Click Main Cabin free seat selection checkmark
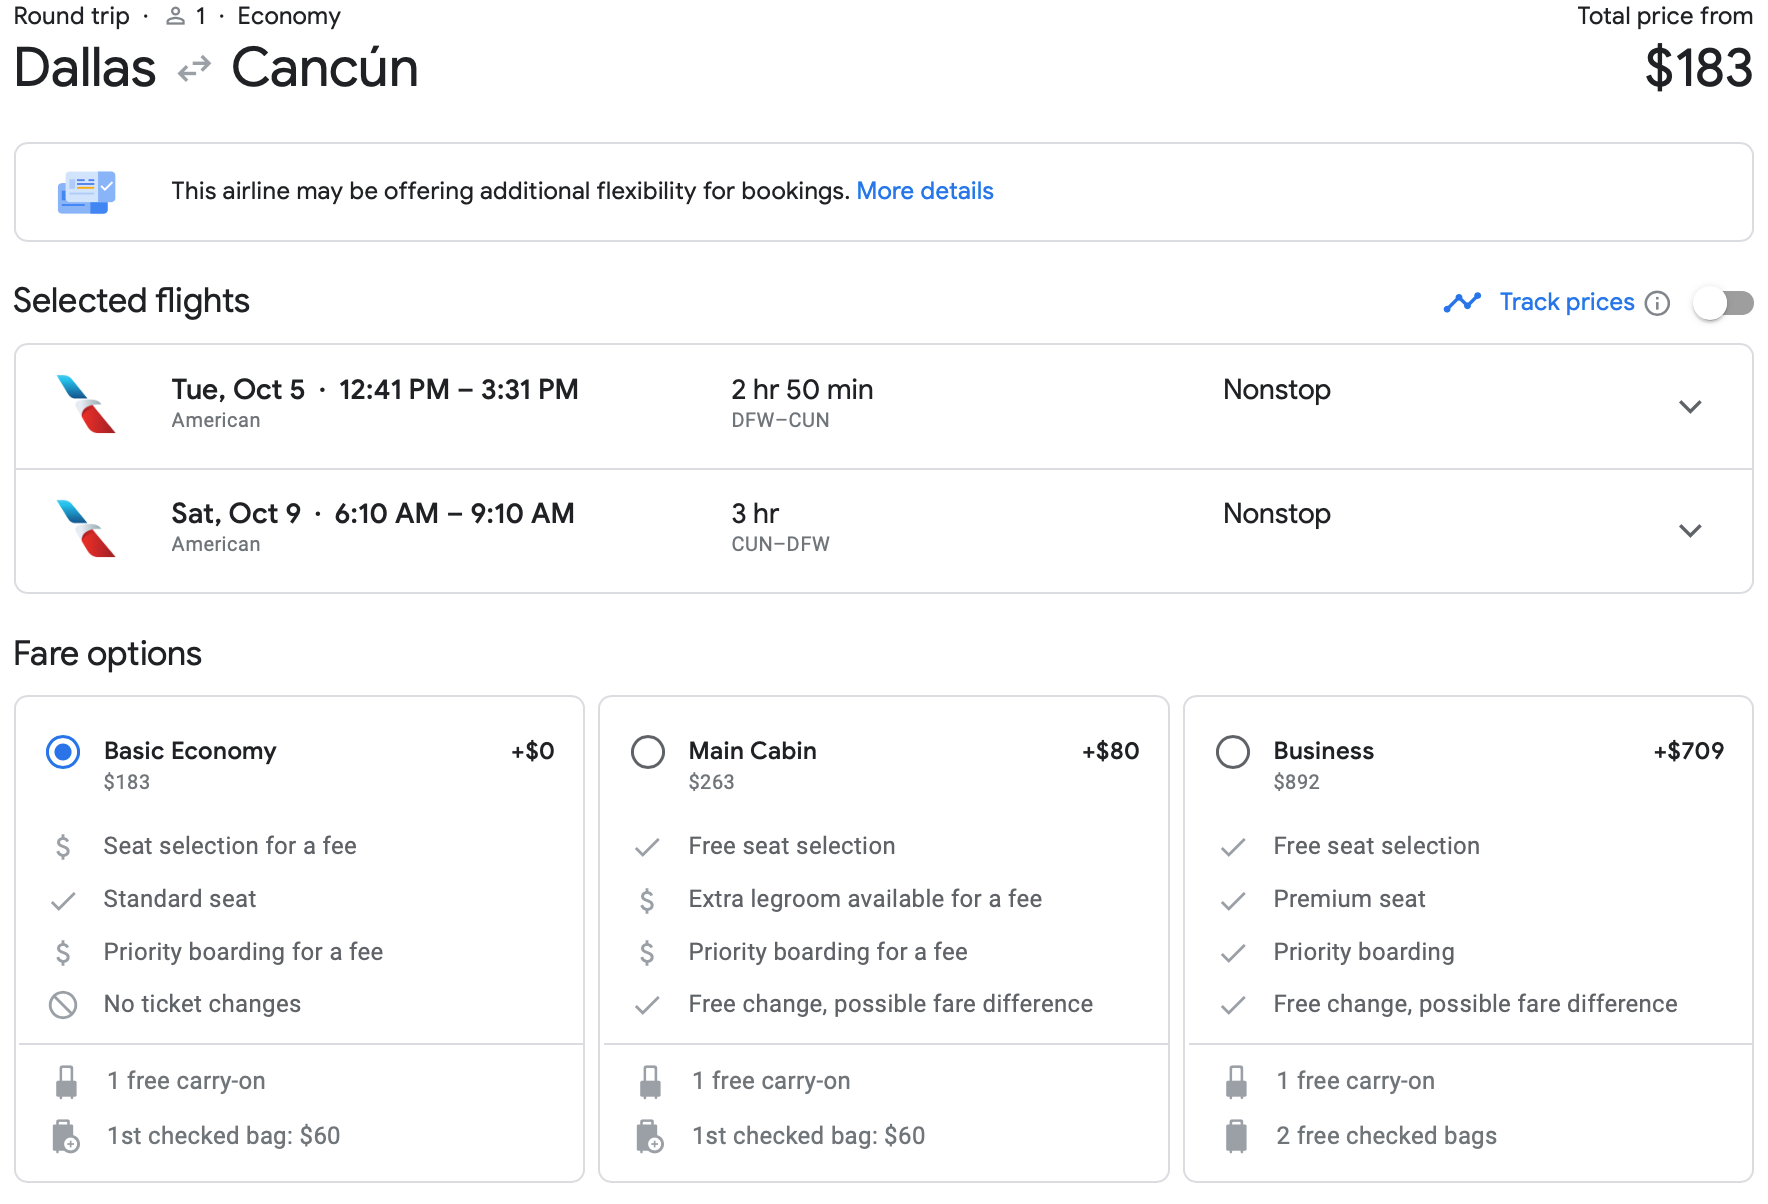Image resolution: width=1768 pixels, height=1204 pixels. tap(647, 848)
